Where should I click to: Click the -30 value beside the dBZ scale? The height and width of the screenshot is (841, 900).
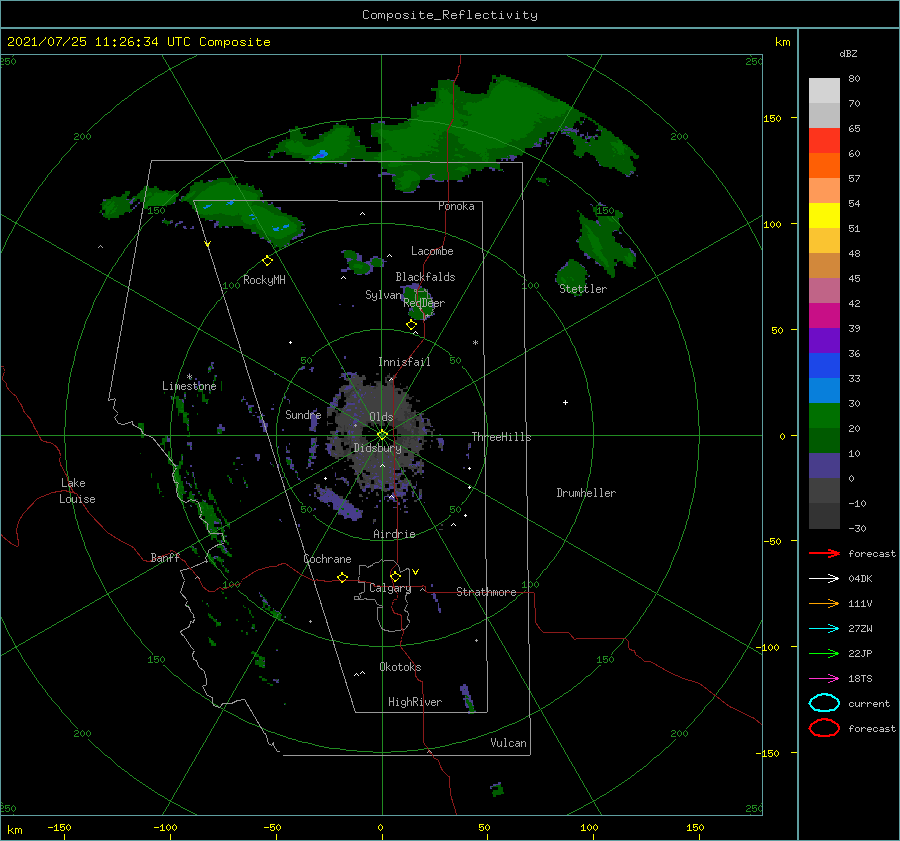coord(857,528)
